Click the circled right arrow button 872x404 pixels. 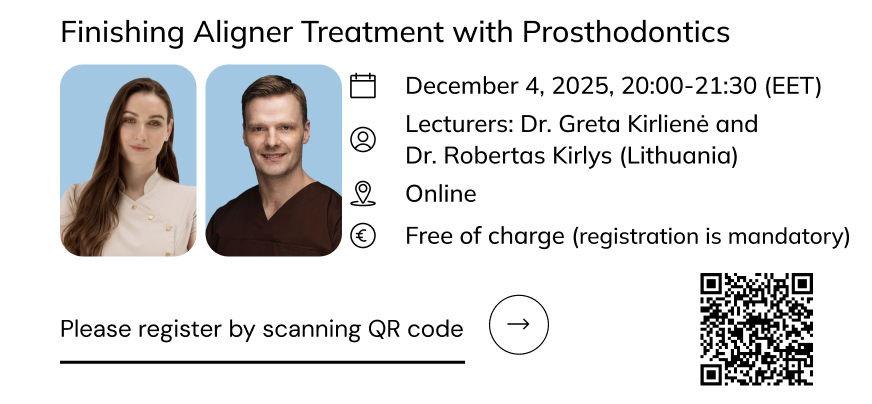[518, 324]
